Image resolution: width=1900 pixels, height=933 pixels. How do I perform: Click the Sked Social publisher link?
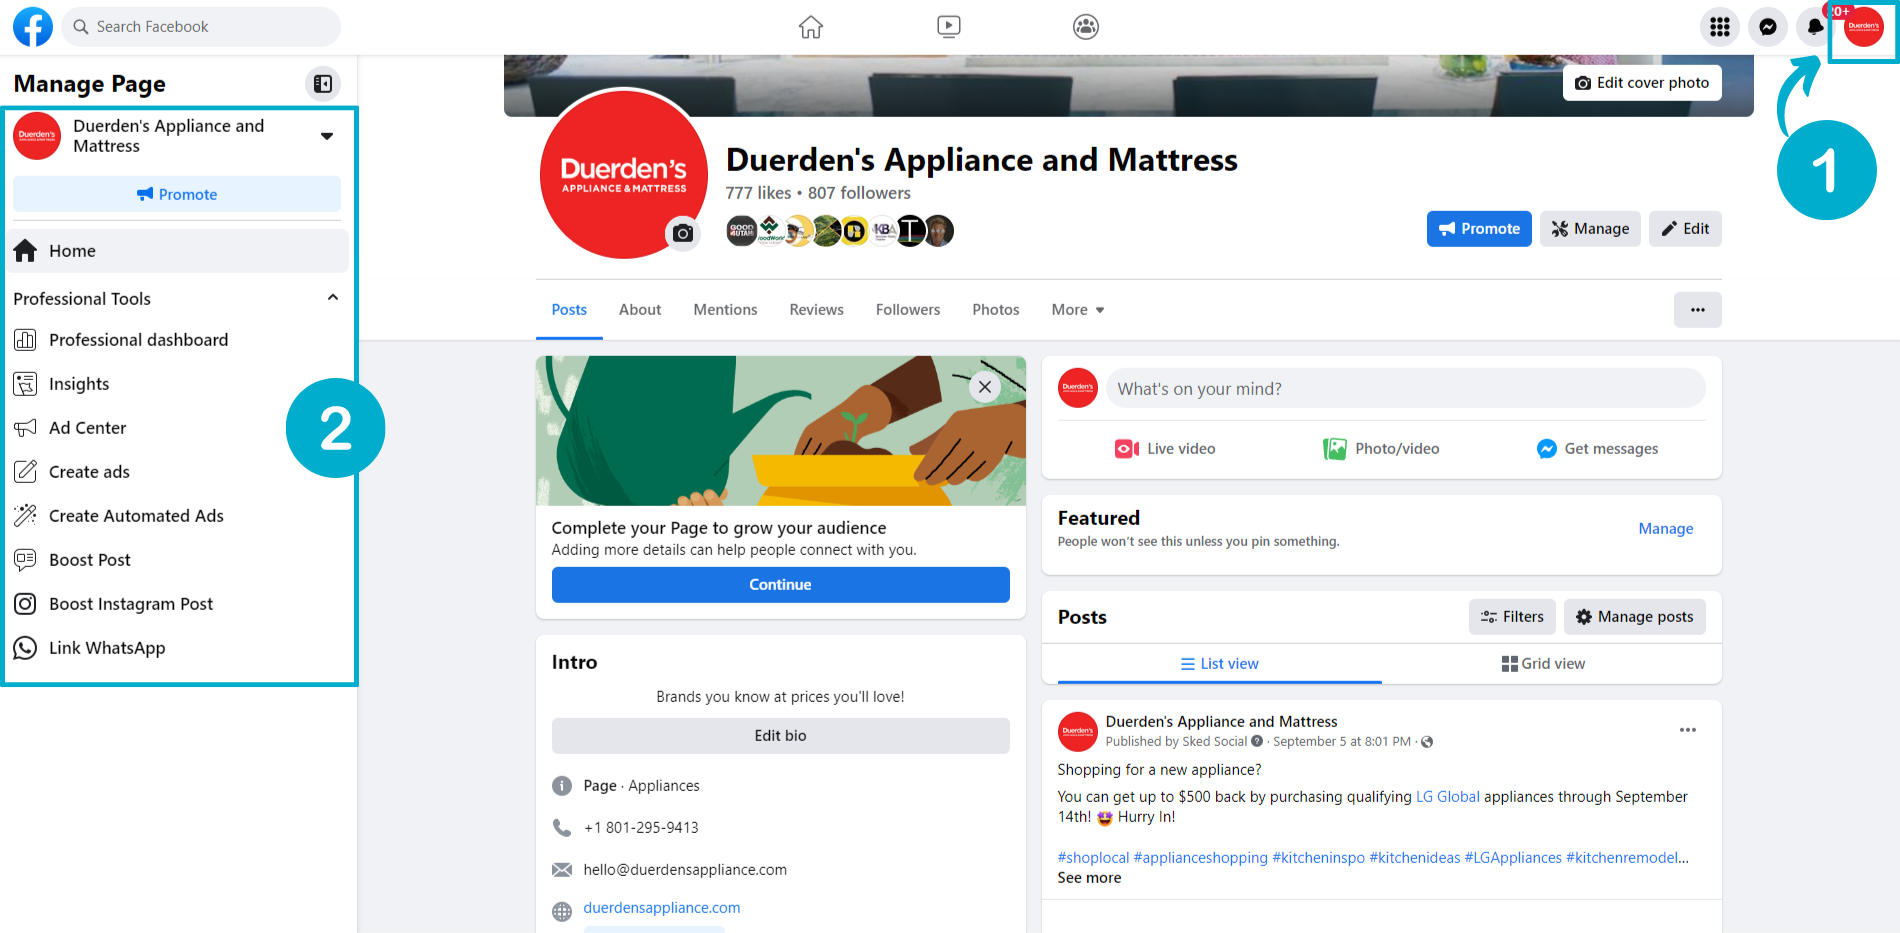[1215, 742]
